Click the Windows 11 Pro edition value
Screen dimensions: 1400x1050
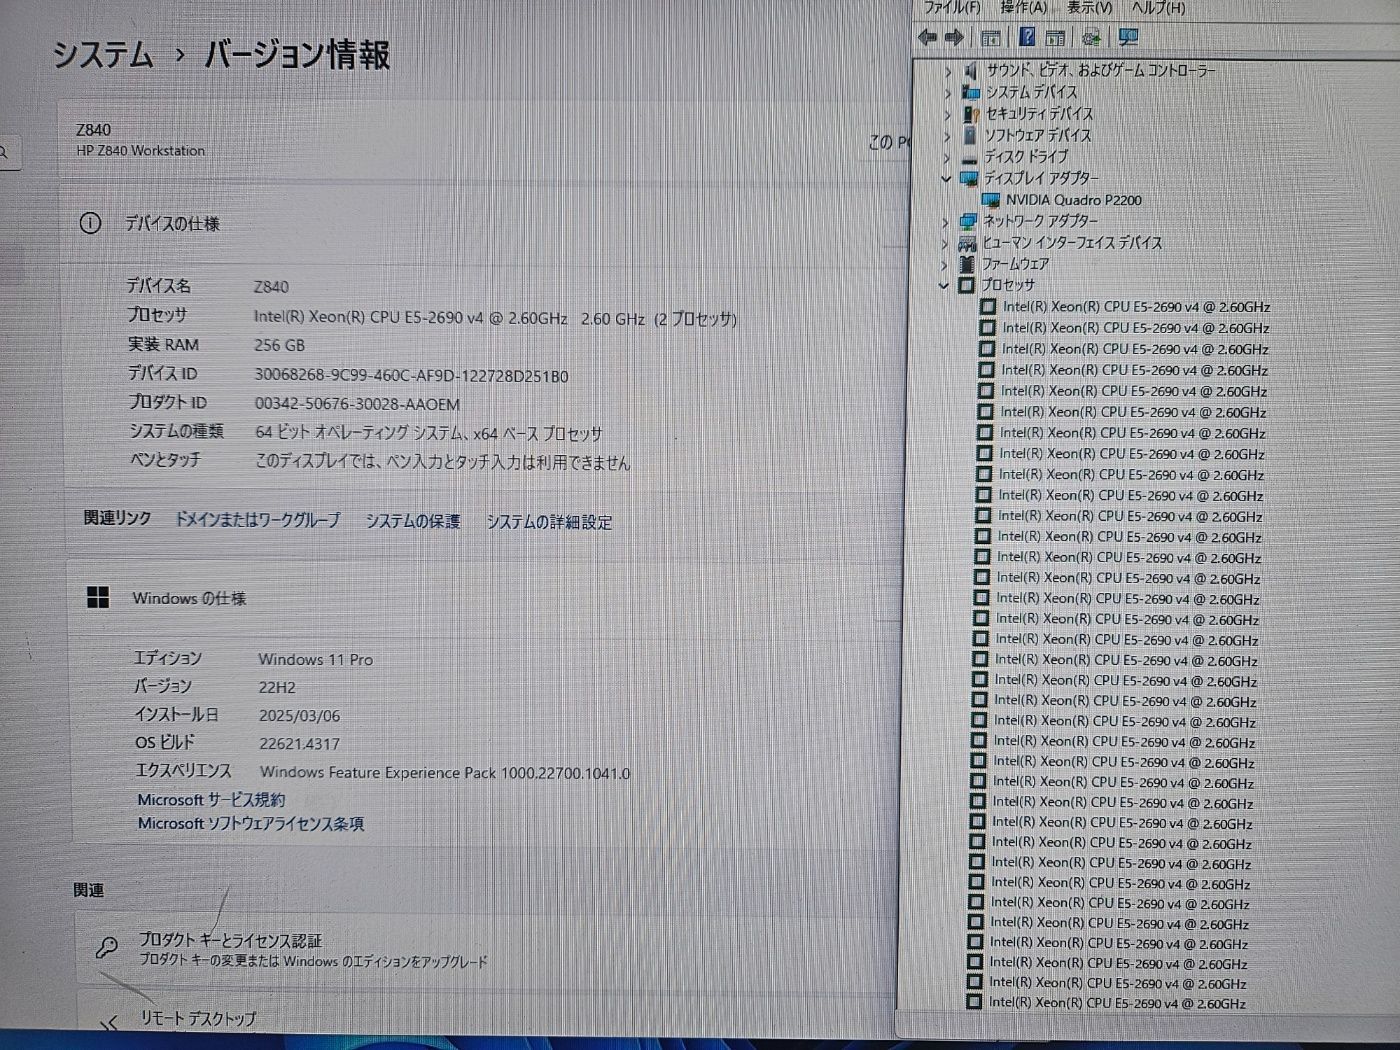pyautogui.click(x=315, y=660)
